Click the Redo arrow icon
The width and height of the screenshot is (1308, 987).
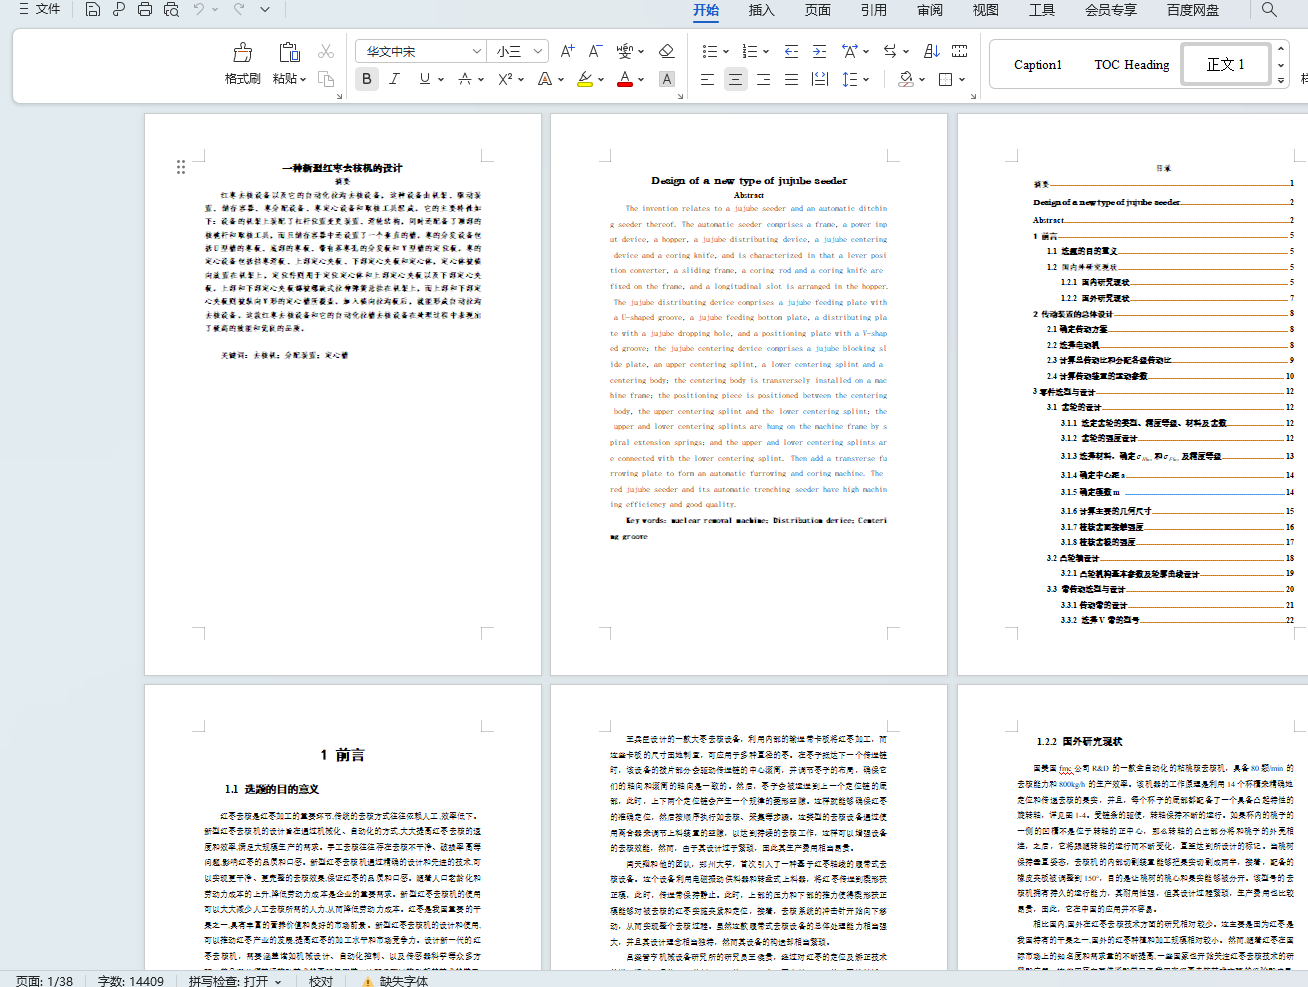pyautogui.click(x=239, y=10)
